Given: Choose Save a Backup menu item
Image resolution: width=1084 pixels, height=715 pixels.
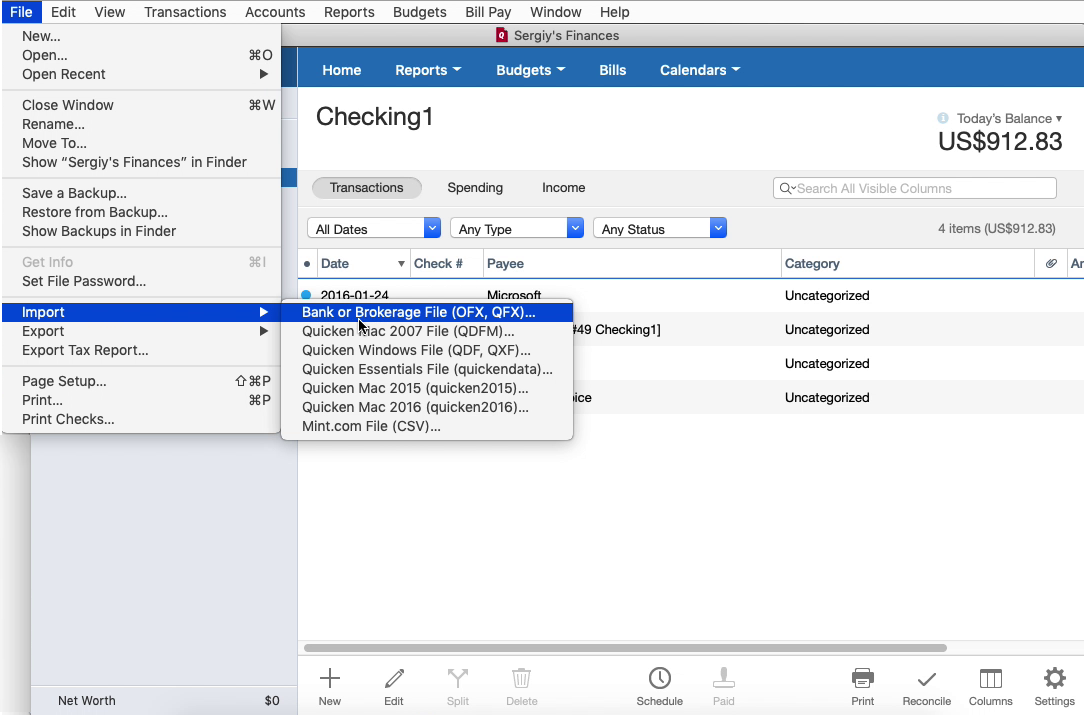Looking at the screenshot, I should pos(142,193).
